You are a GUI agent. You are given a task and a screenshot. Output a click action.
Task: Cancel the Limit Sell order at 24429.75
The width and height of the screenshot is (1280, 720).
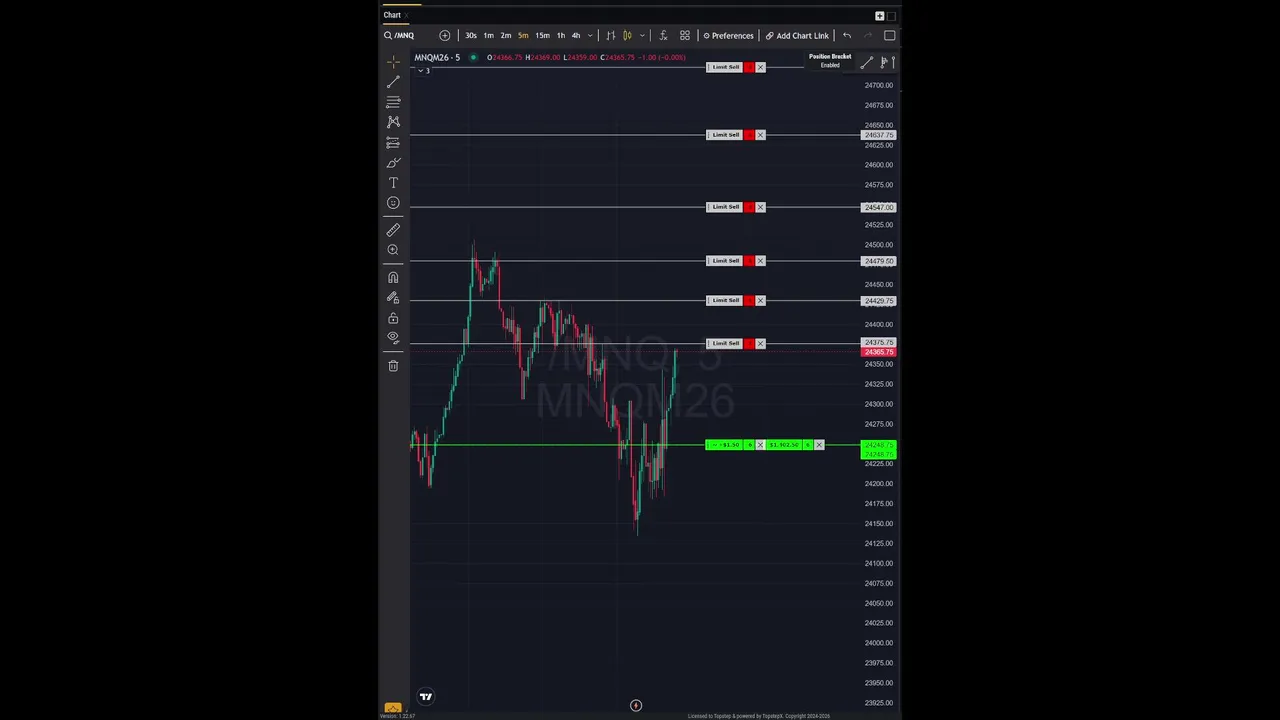tap(760, 301)
